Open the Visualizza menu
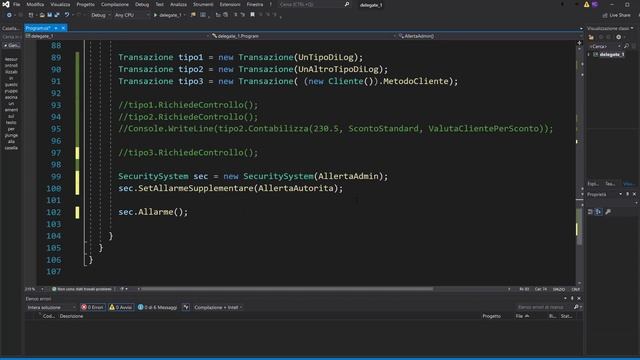Screen dimensions: 640x360 tap(60, 4)
